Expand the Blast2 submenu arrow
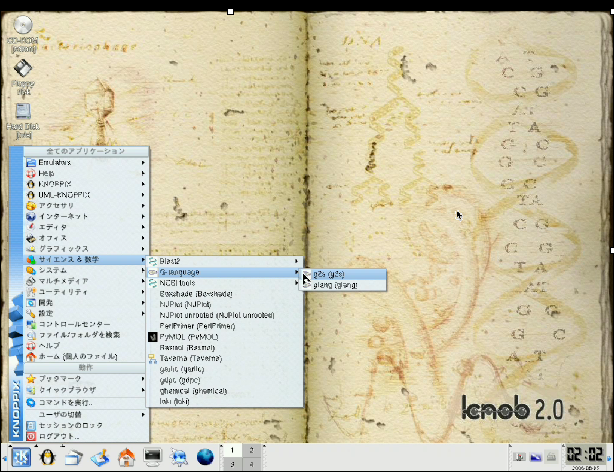Image resolution: width=614 pixels, height=472 pixels. click(296, 261)
